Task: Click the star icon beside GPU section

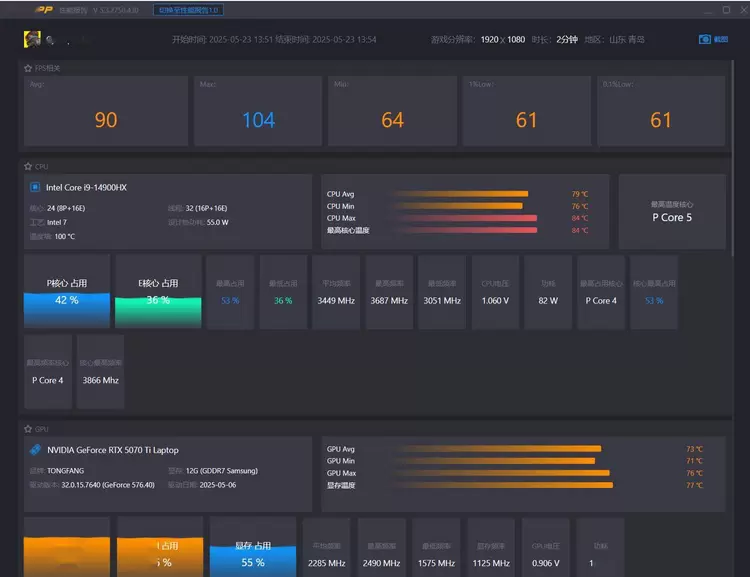Action: coord(28,428)
